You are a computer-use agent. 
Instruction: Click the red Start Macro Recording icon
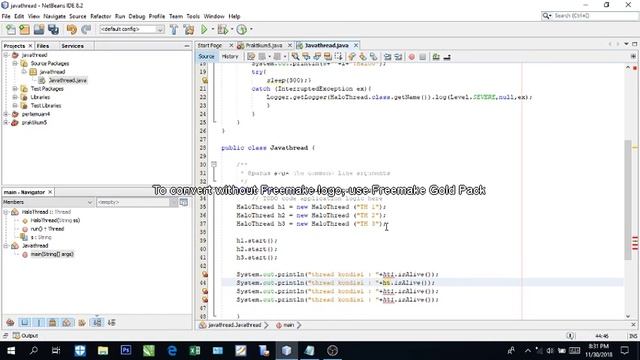point(412,57)
